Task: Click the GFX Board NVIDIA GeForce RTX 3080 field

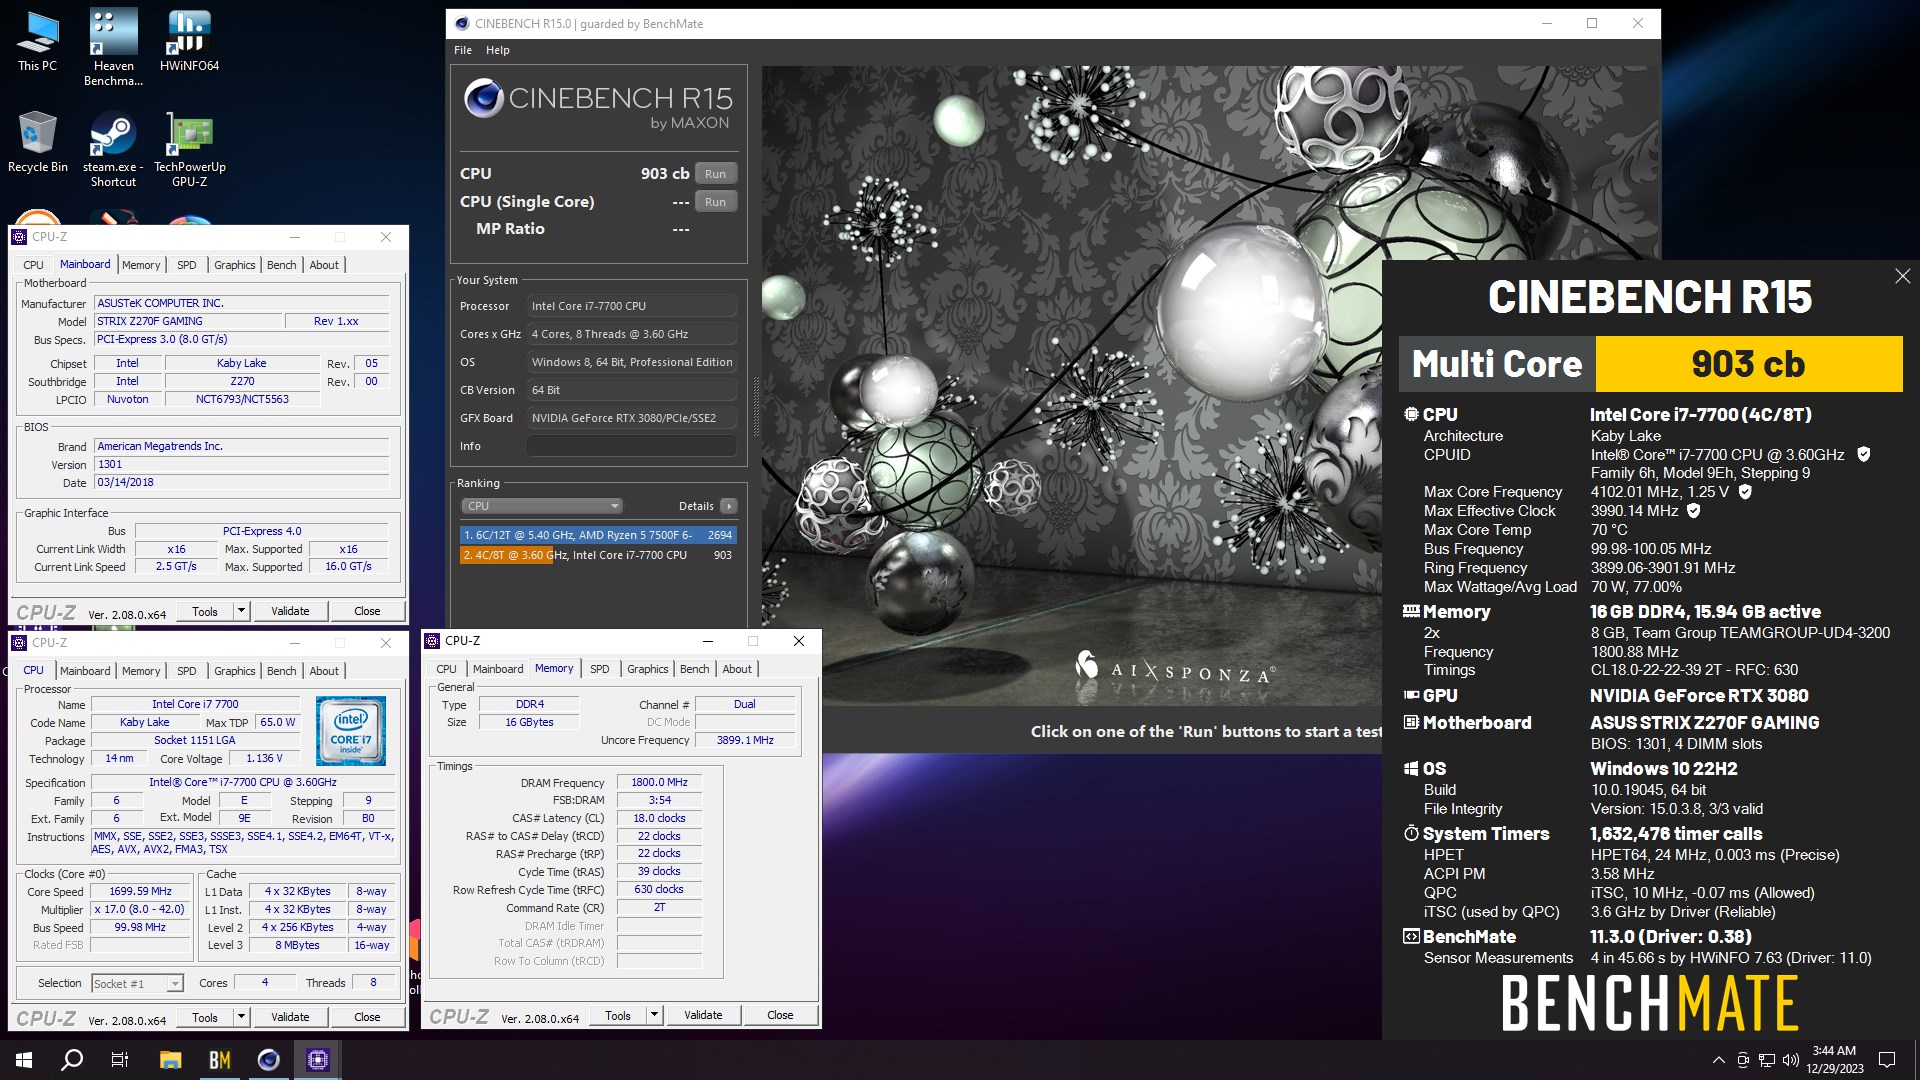Action: (x=632, y=418)
